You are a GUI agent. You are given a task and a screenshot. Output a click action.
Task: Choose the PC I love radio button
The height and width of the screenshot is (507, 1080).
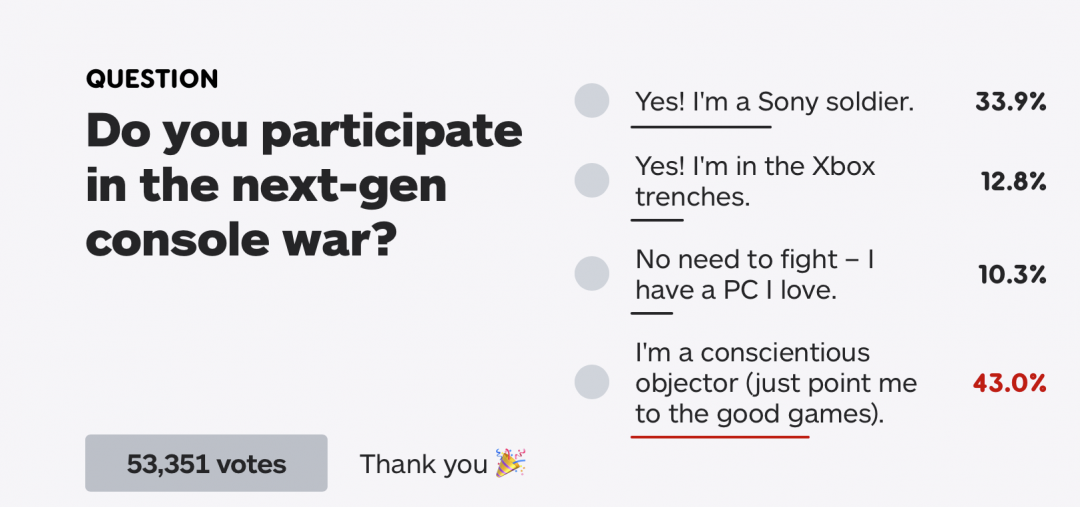[592, 274]
